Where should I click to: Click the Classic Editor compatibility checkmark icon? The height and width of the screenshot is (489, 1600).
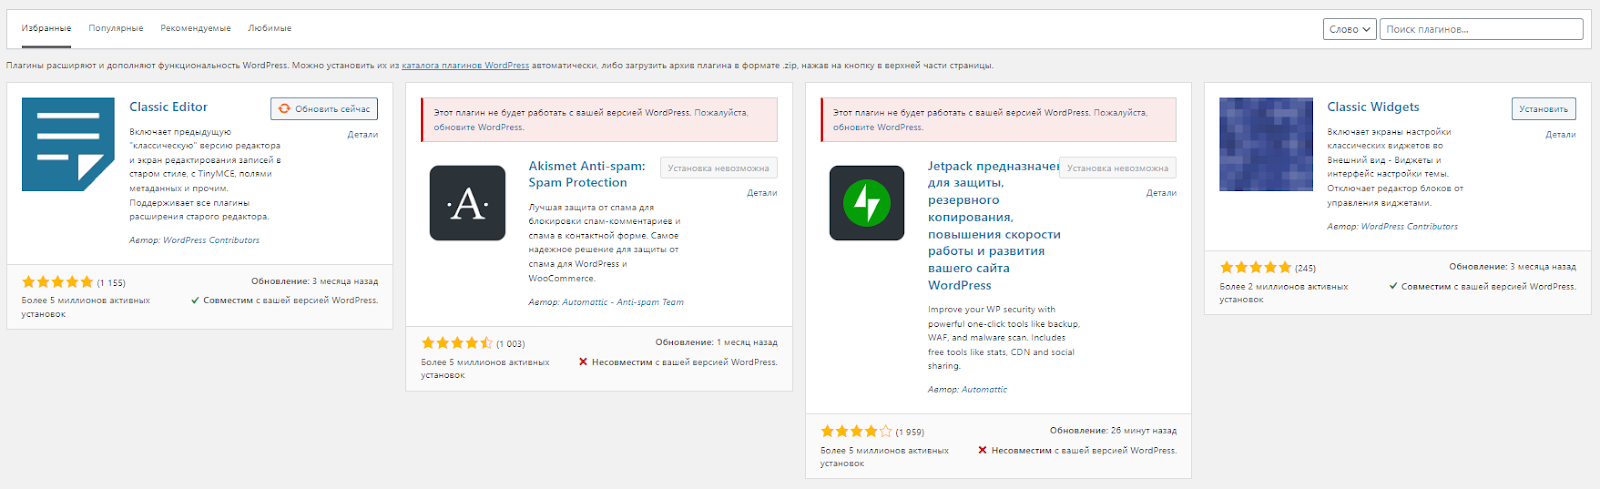pos(195,300)
